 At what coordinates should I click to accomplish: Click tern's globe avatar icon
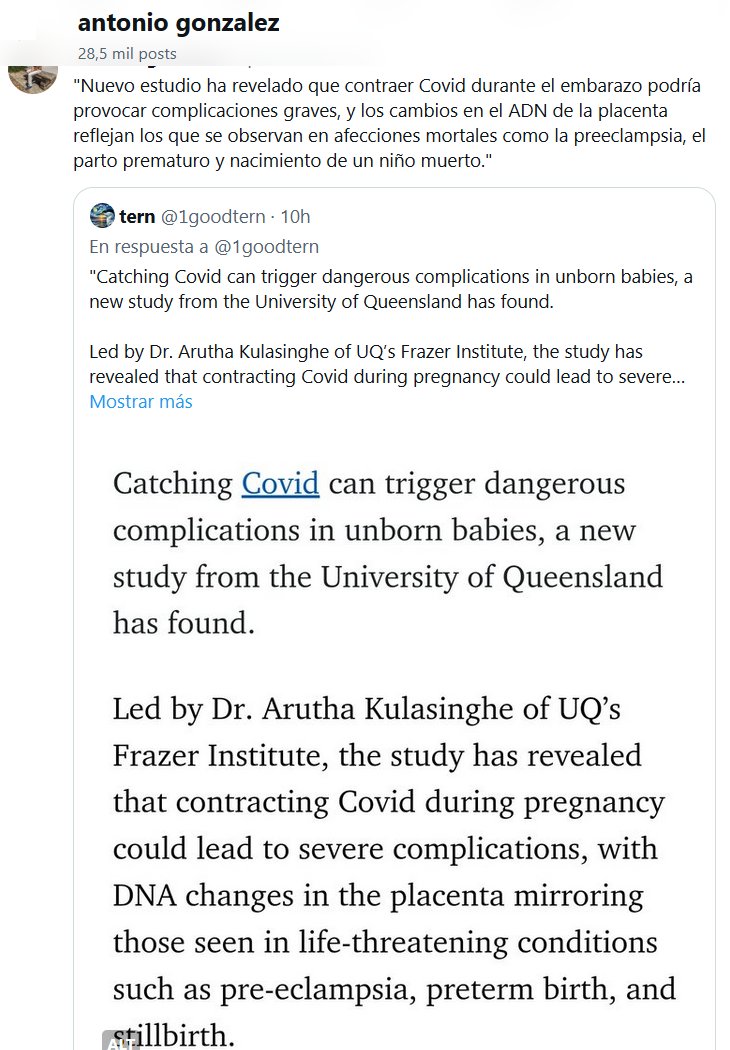(101, 216)
